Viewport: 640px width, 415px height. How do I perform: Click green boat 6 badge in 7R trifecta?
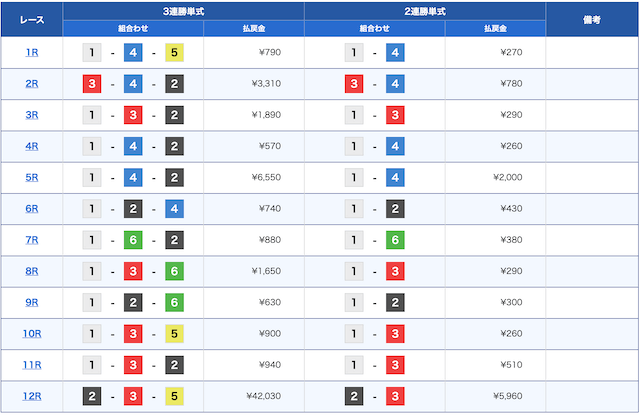tap(133, 240)
